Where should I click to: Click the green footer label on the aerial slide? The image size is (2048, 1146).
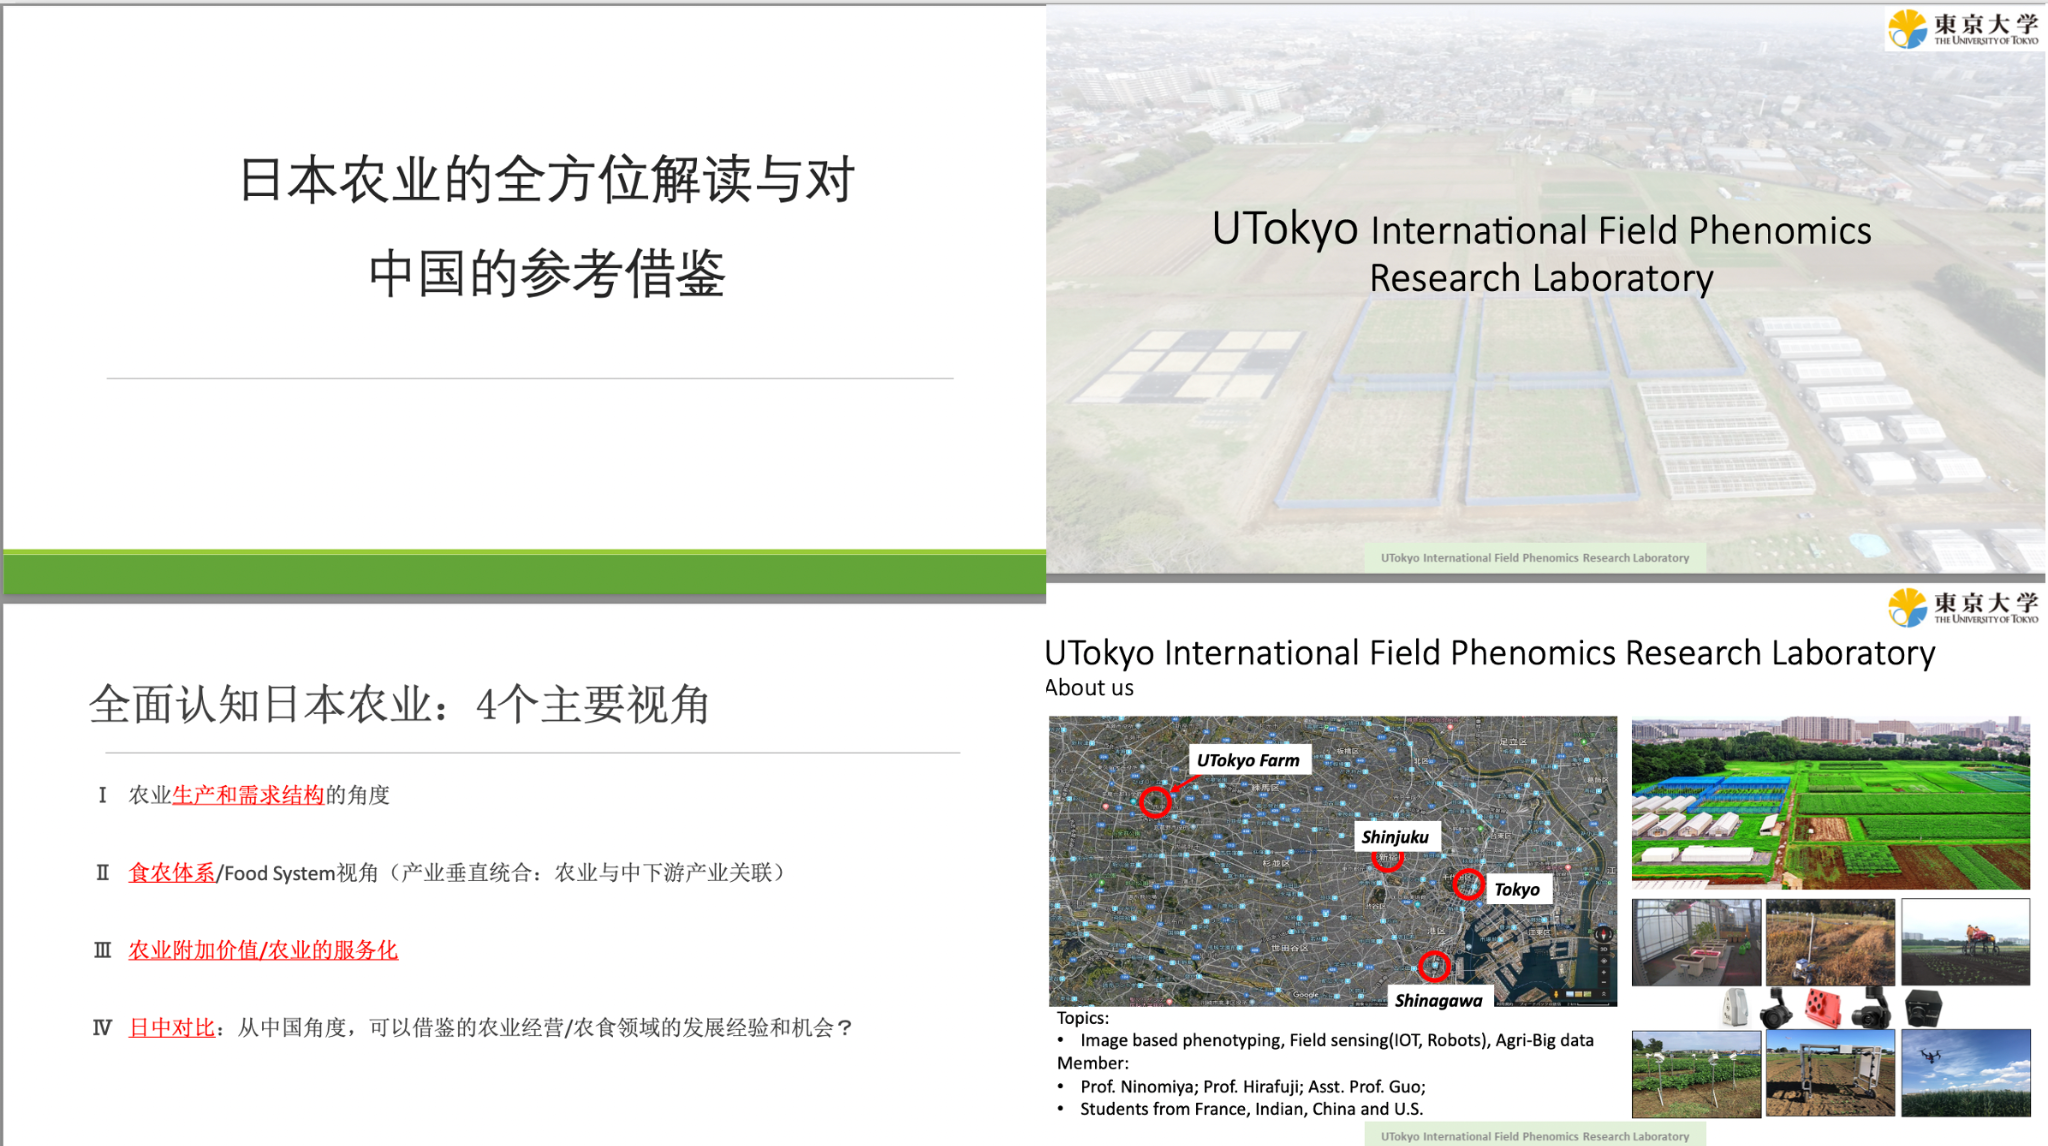coord(1535,558)
